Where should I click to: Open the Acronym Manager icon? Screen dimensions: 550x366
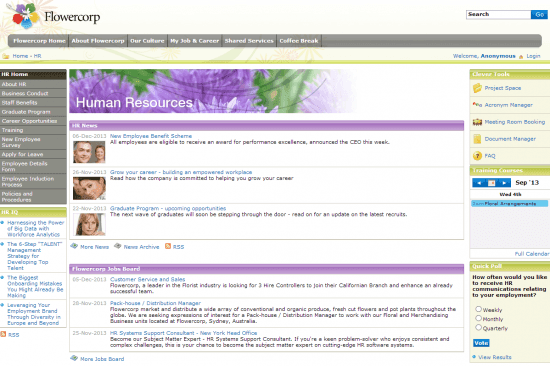(x=477, y=105)
